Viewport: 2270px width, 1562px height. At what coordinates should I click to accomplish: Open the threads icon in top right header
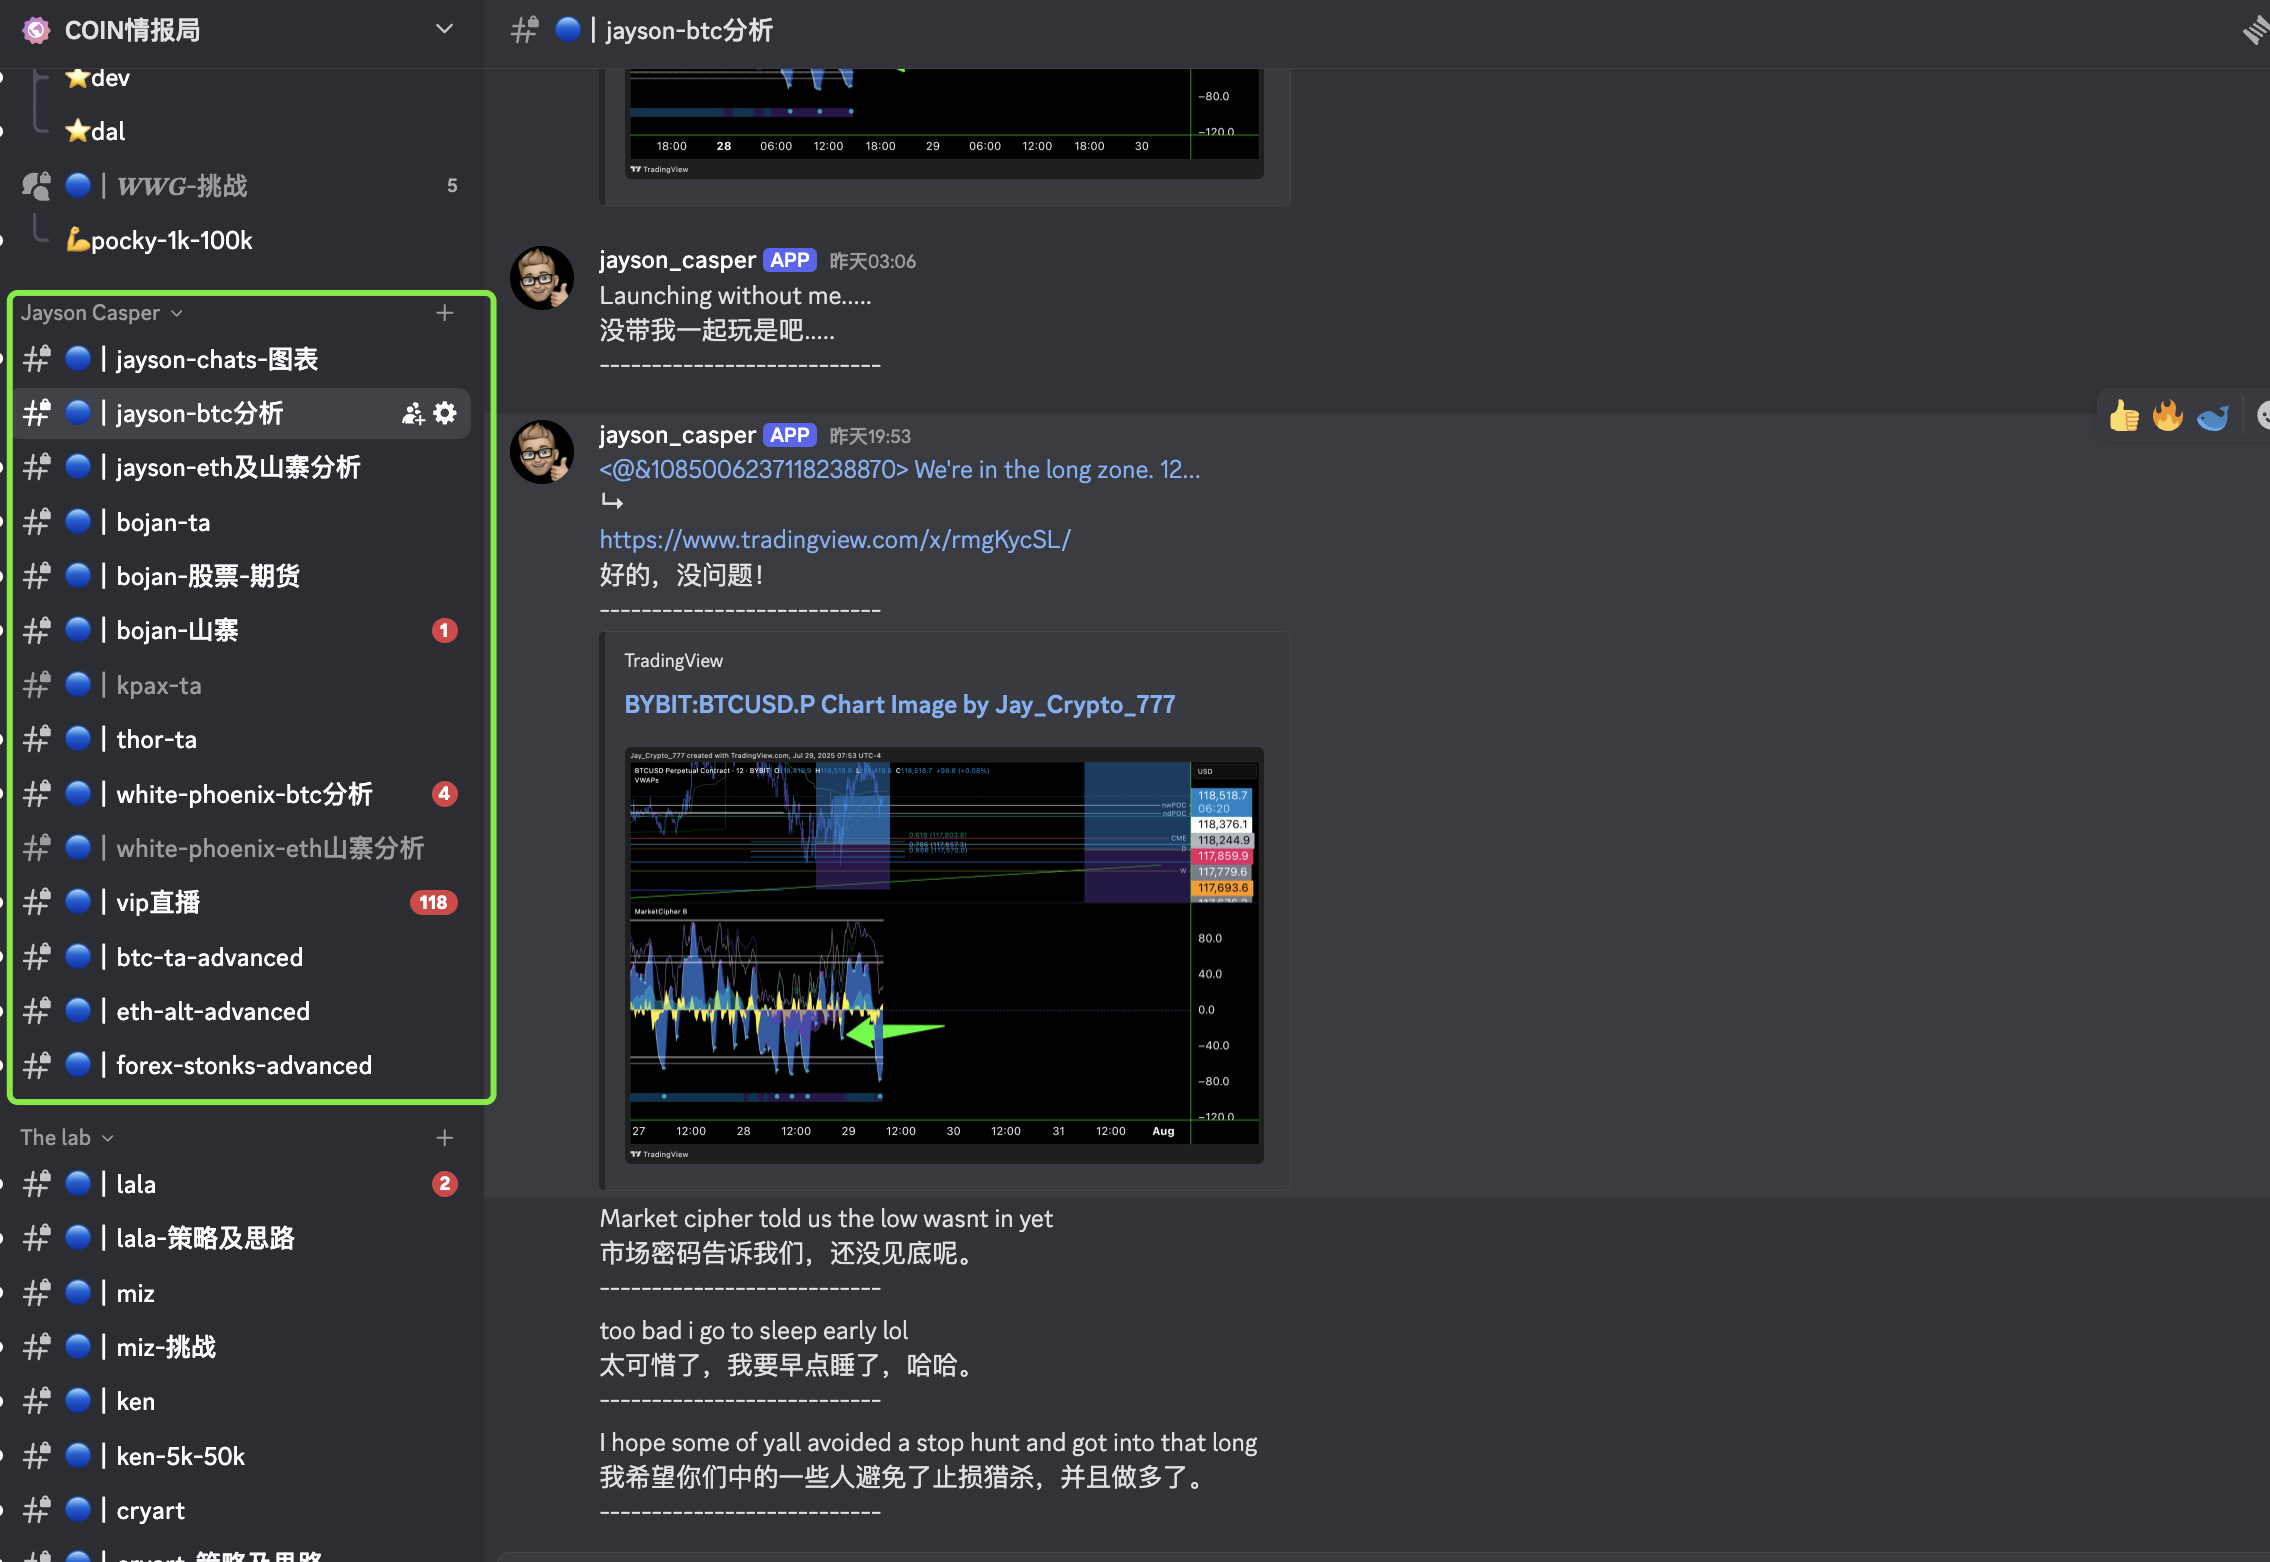2254,30
